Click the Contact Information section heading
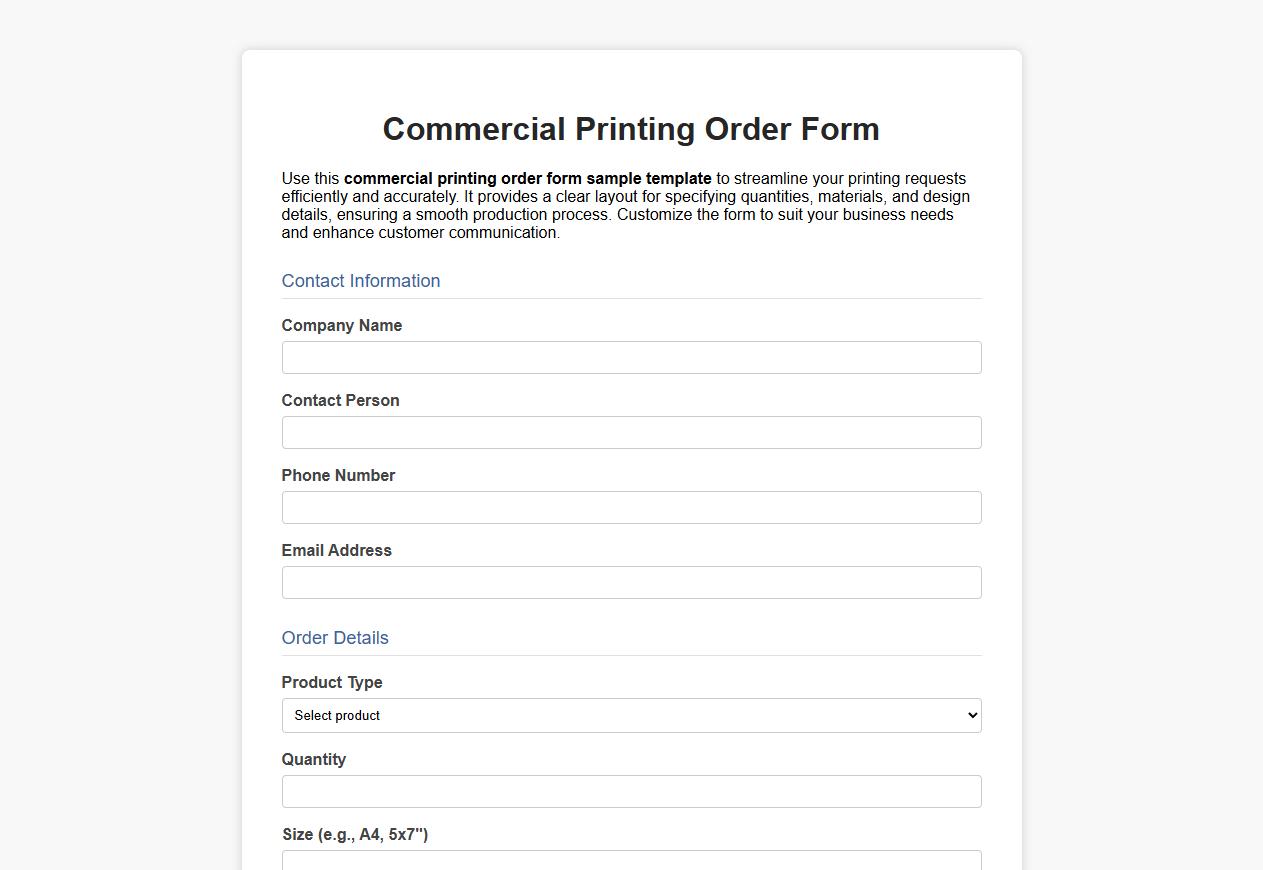1263x870 pixels. tap(361, 281)
